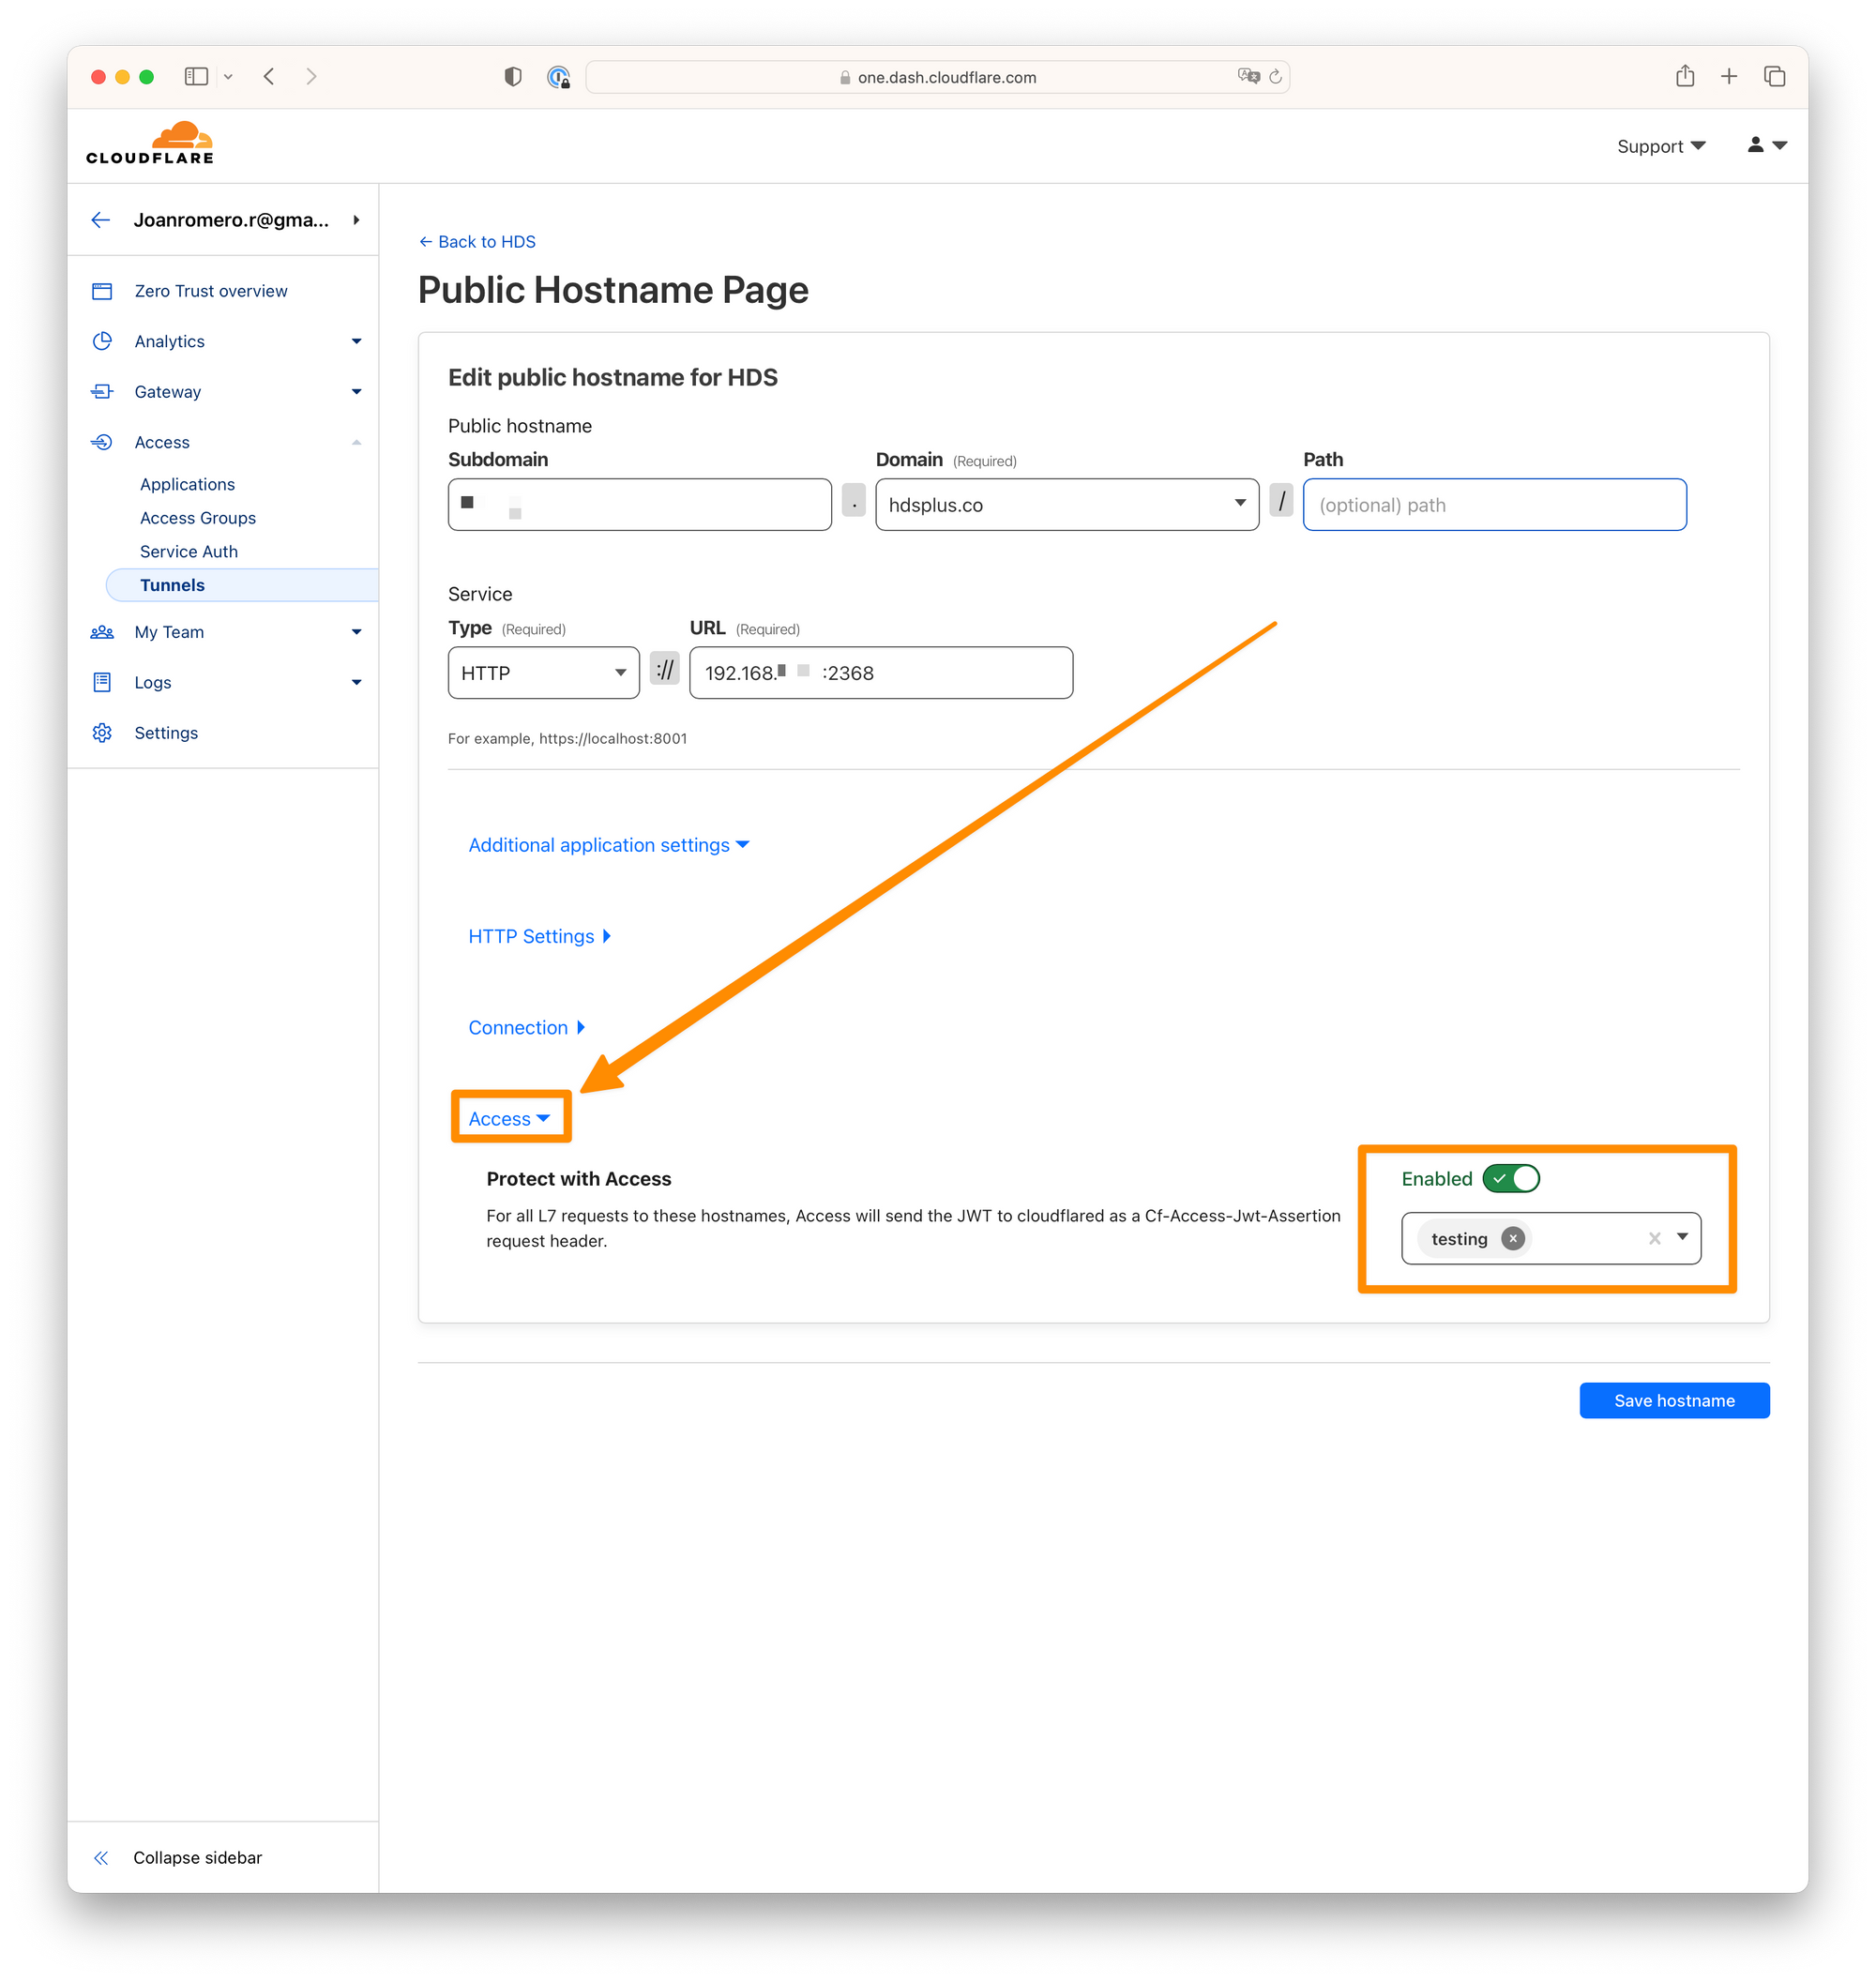Collapse the Access settings section
Screen dimensions: 1876x1982
point(510,1118)
